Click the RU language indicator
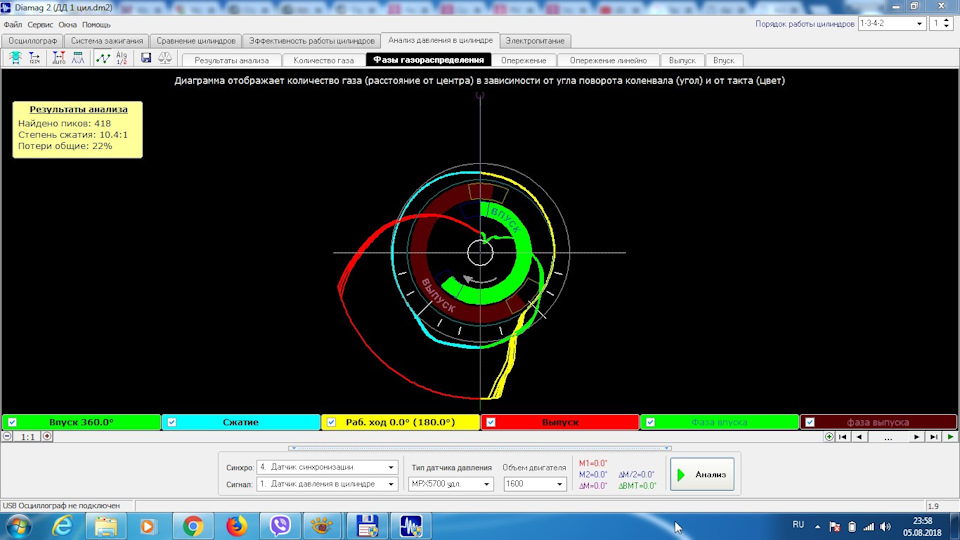The width and height of the screenshot is (960, 540). [x=798, y=525]
